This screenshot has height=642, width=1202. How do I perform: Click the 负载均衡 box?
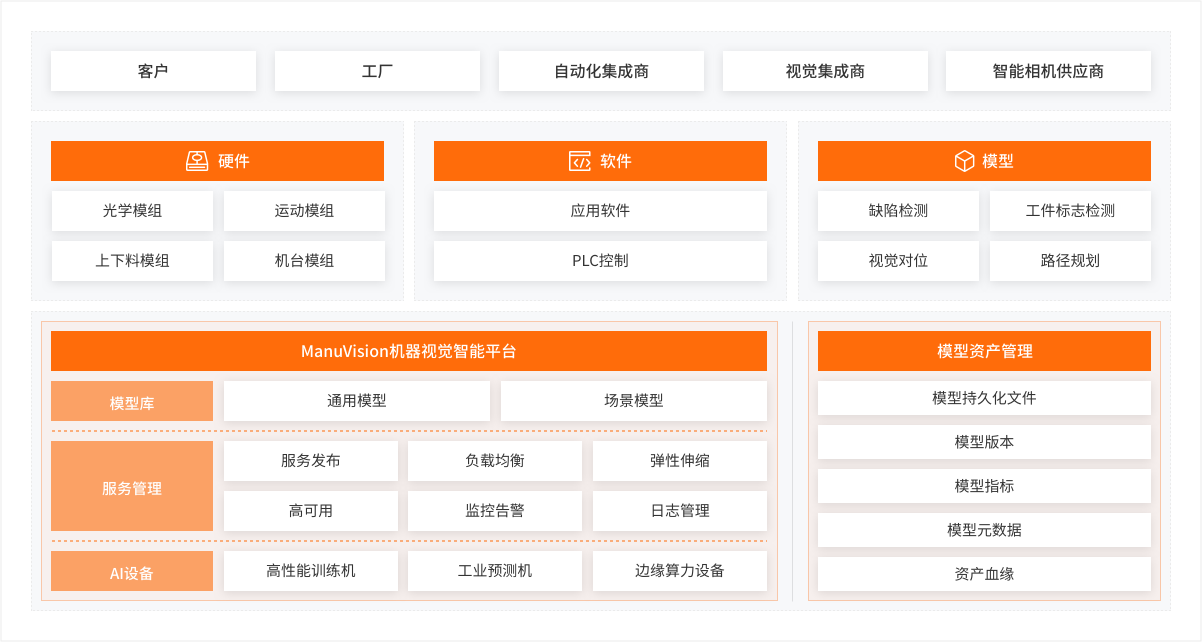(495, 461)
